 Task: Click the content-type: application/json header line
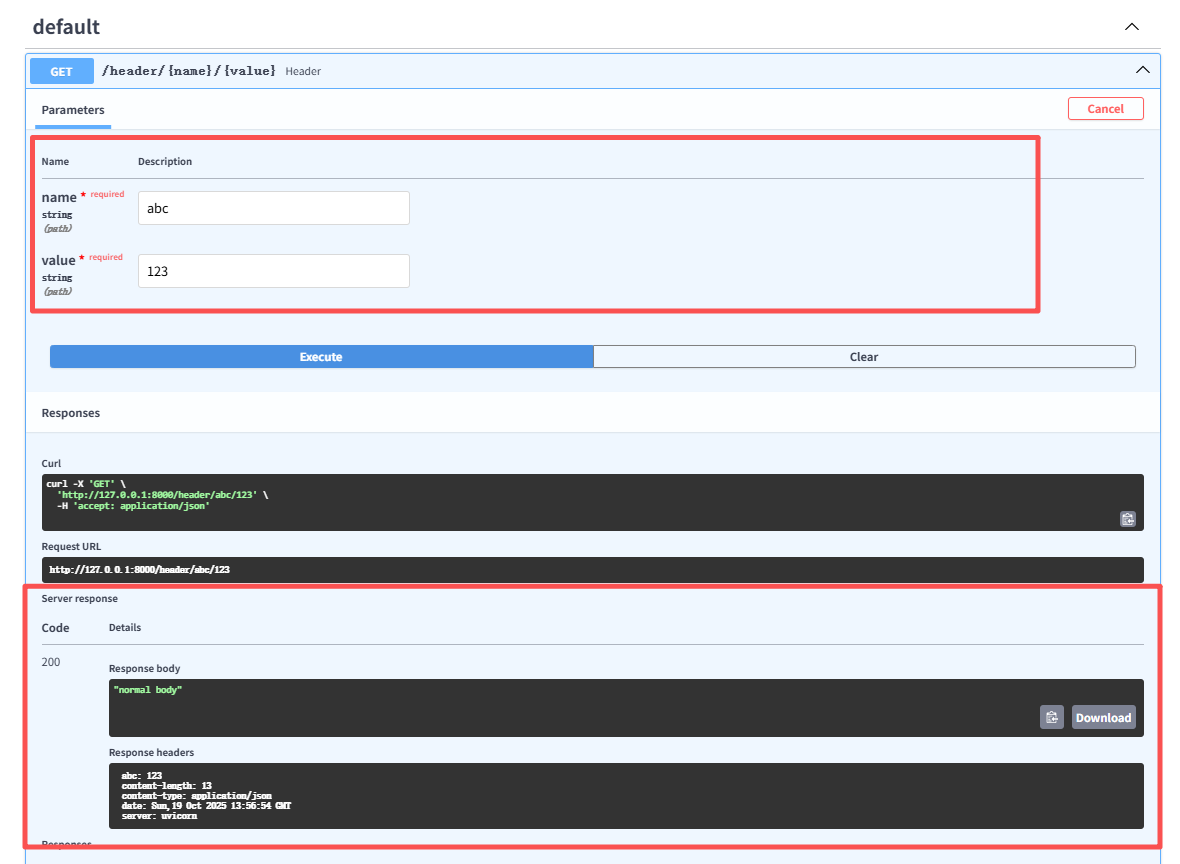point(196,796)
